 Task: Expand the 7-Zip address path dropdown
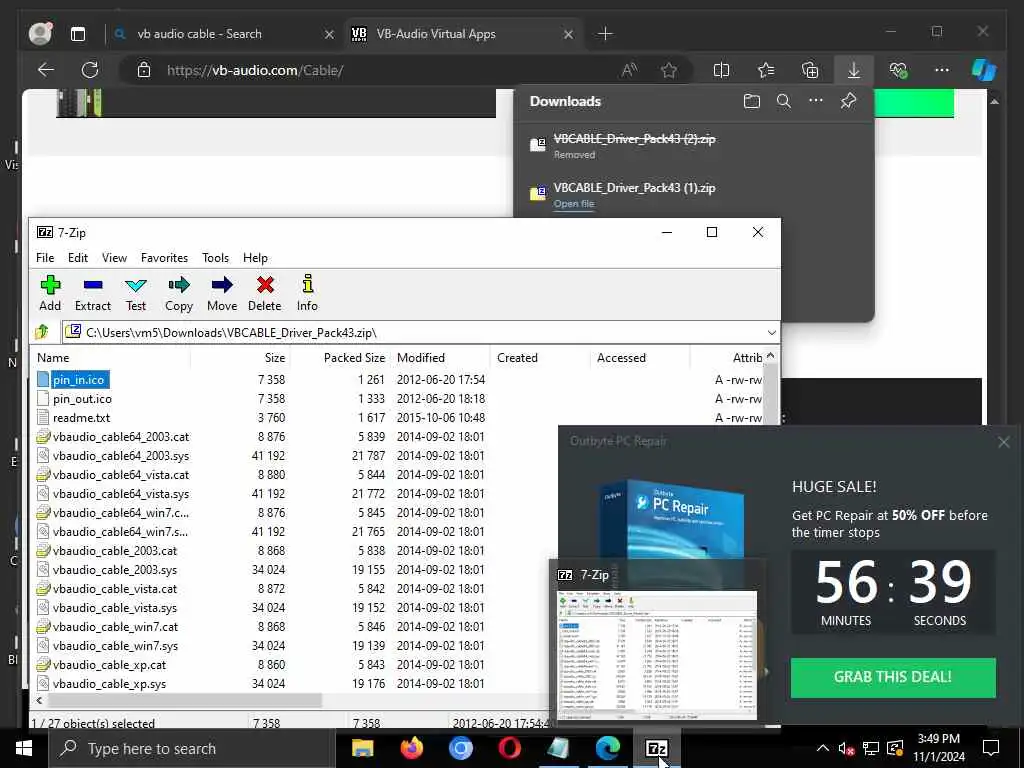[771, 332]
